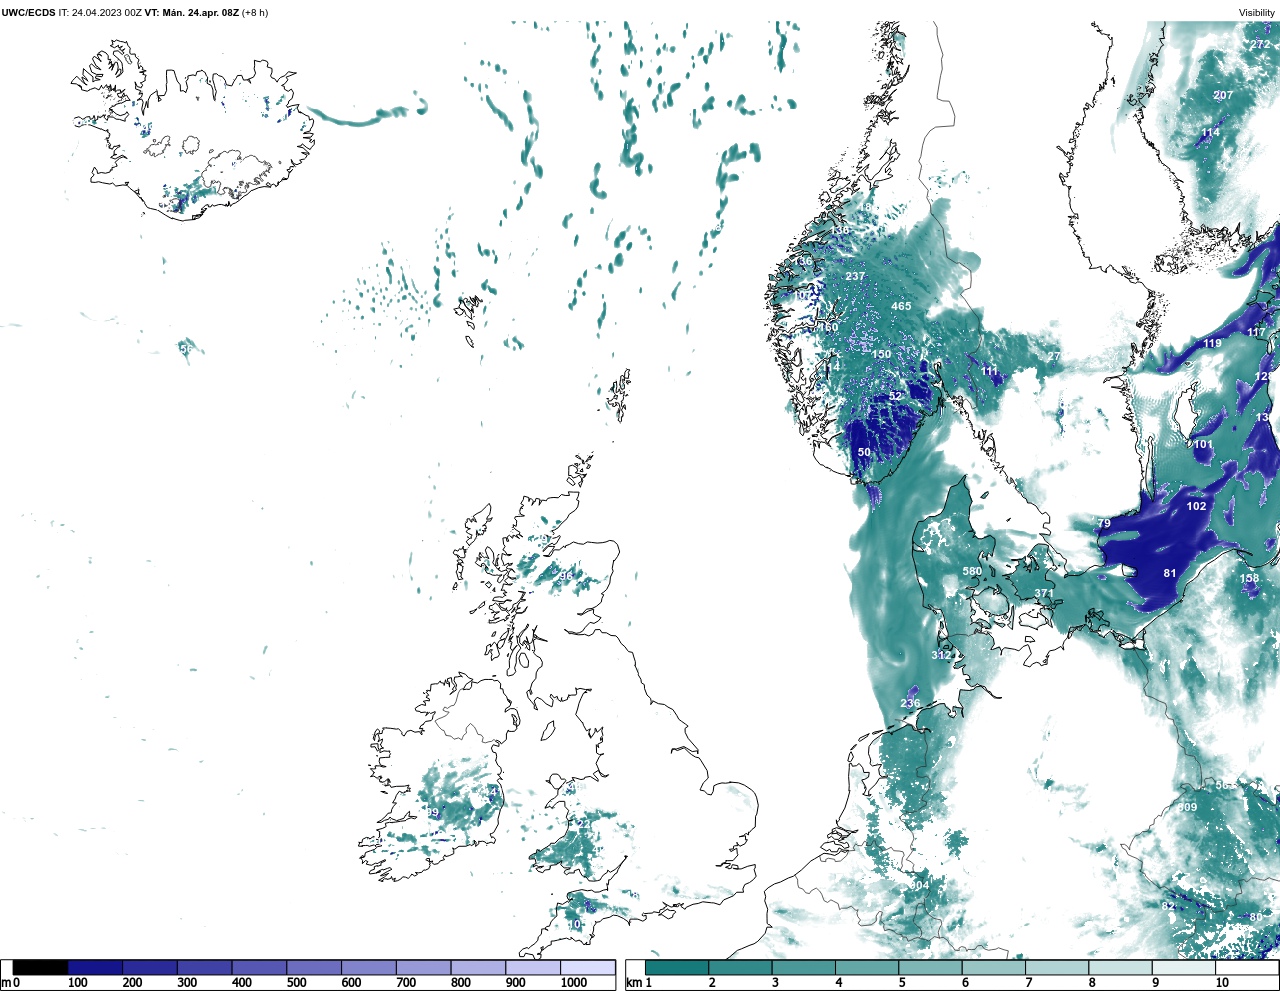Viewport: 1280px width, 991px height.
Task: Choose the 900–1000 m pale lavender swatch
Action: (533, 968)
